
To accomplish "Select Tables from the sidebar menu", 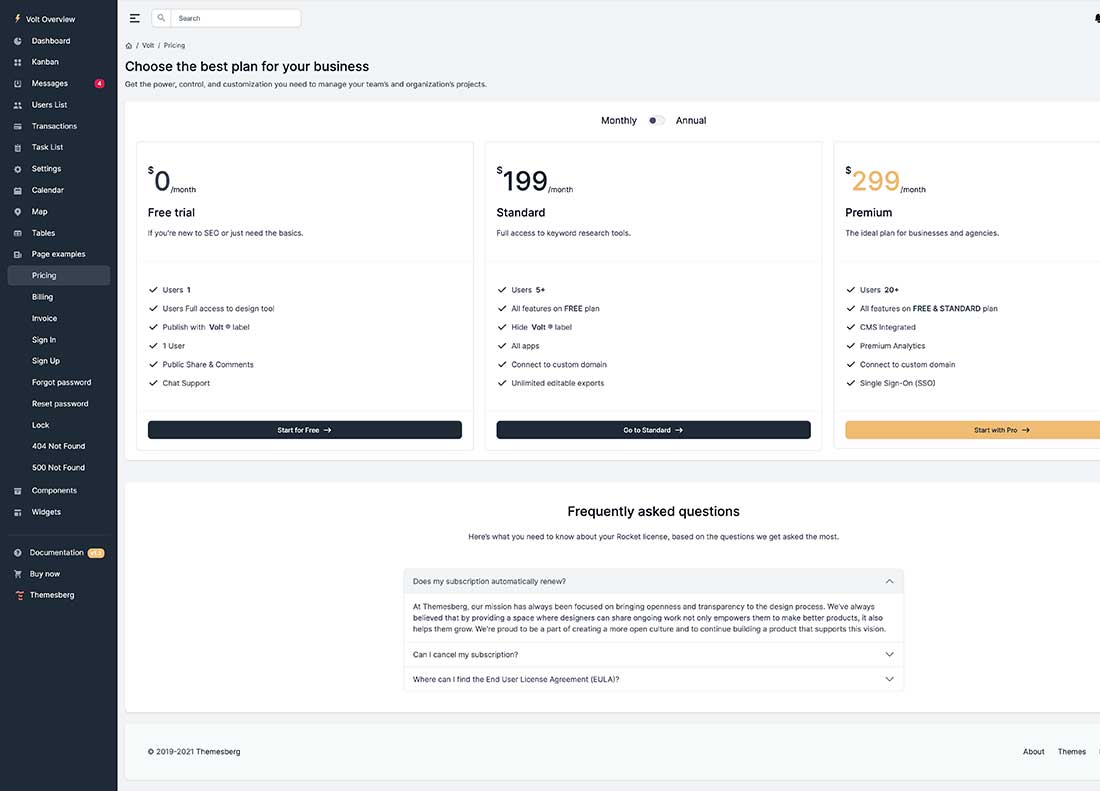I will tap(20, 232).
